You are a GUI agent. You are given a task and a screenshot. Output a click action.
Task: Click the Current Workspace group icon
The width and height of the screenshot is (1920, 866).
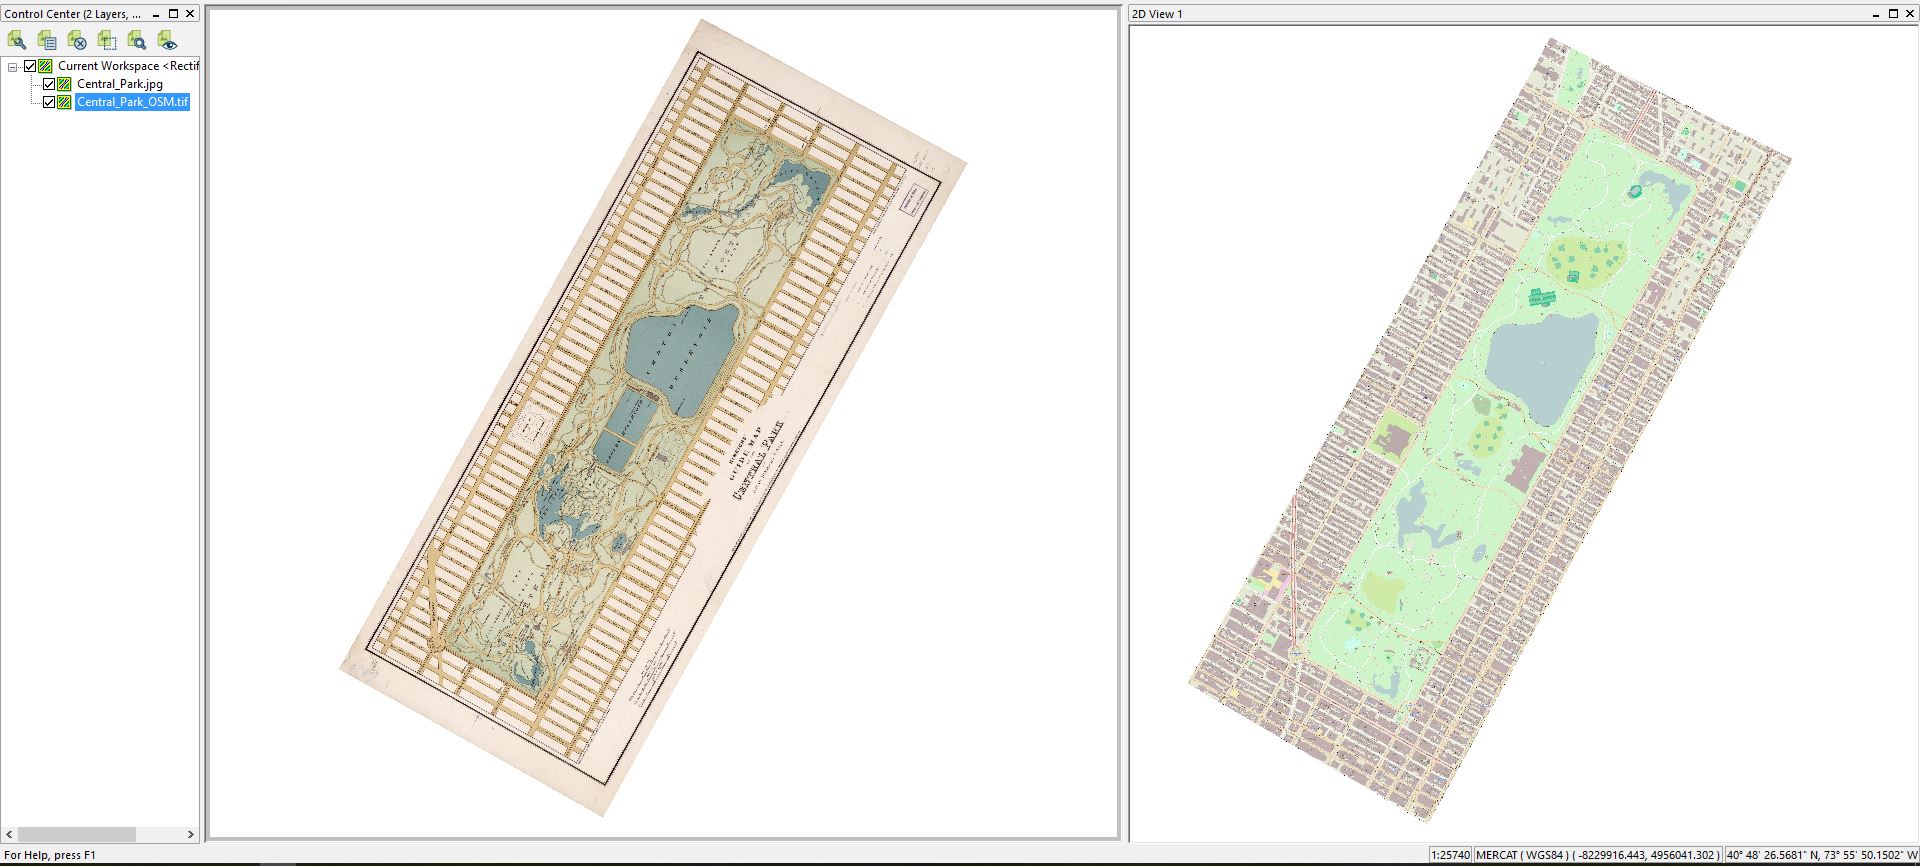pyautogui.click(x=46, y=66)
